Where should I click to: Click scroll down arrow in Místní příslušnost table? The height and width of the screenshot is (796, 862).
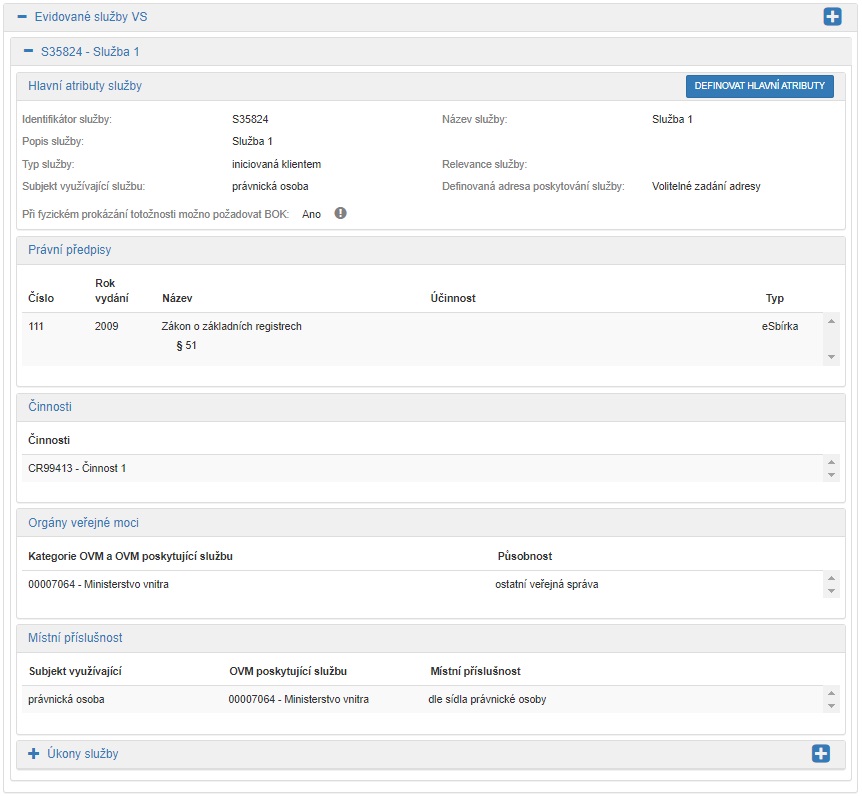click(830, 707)
